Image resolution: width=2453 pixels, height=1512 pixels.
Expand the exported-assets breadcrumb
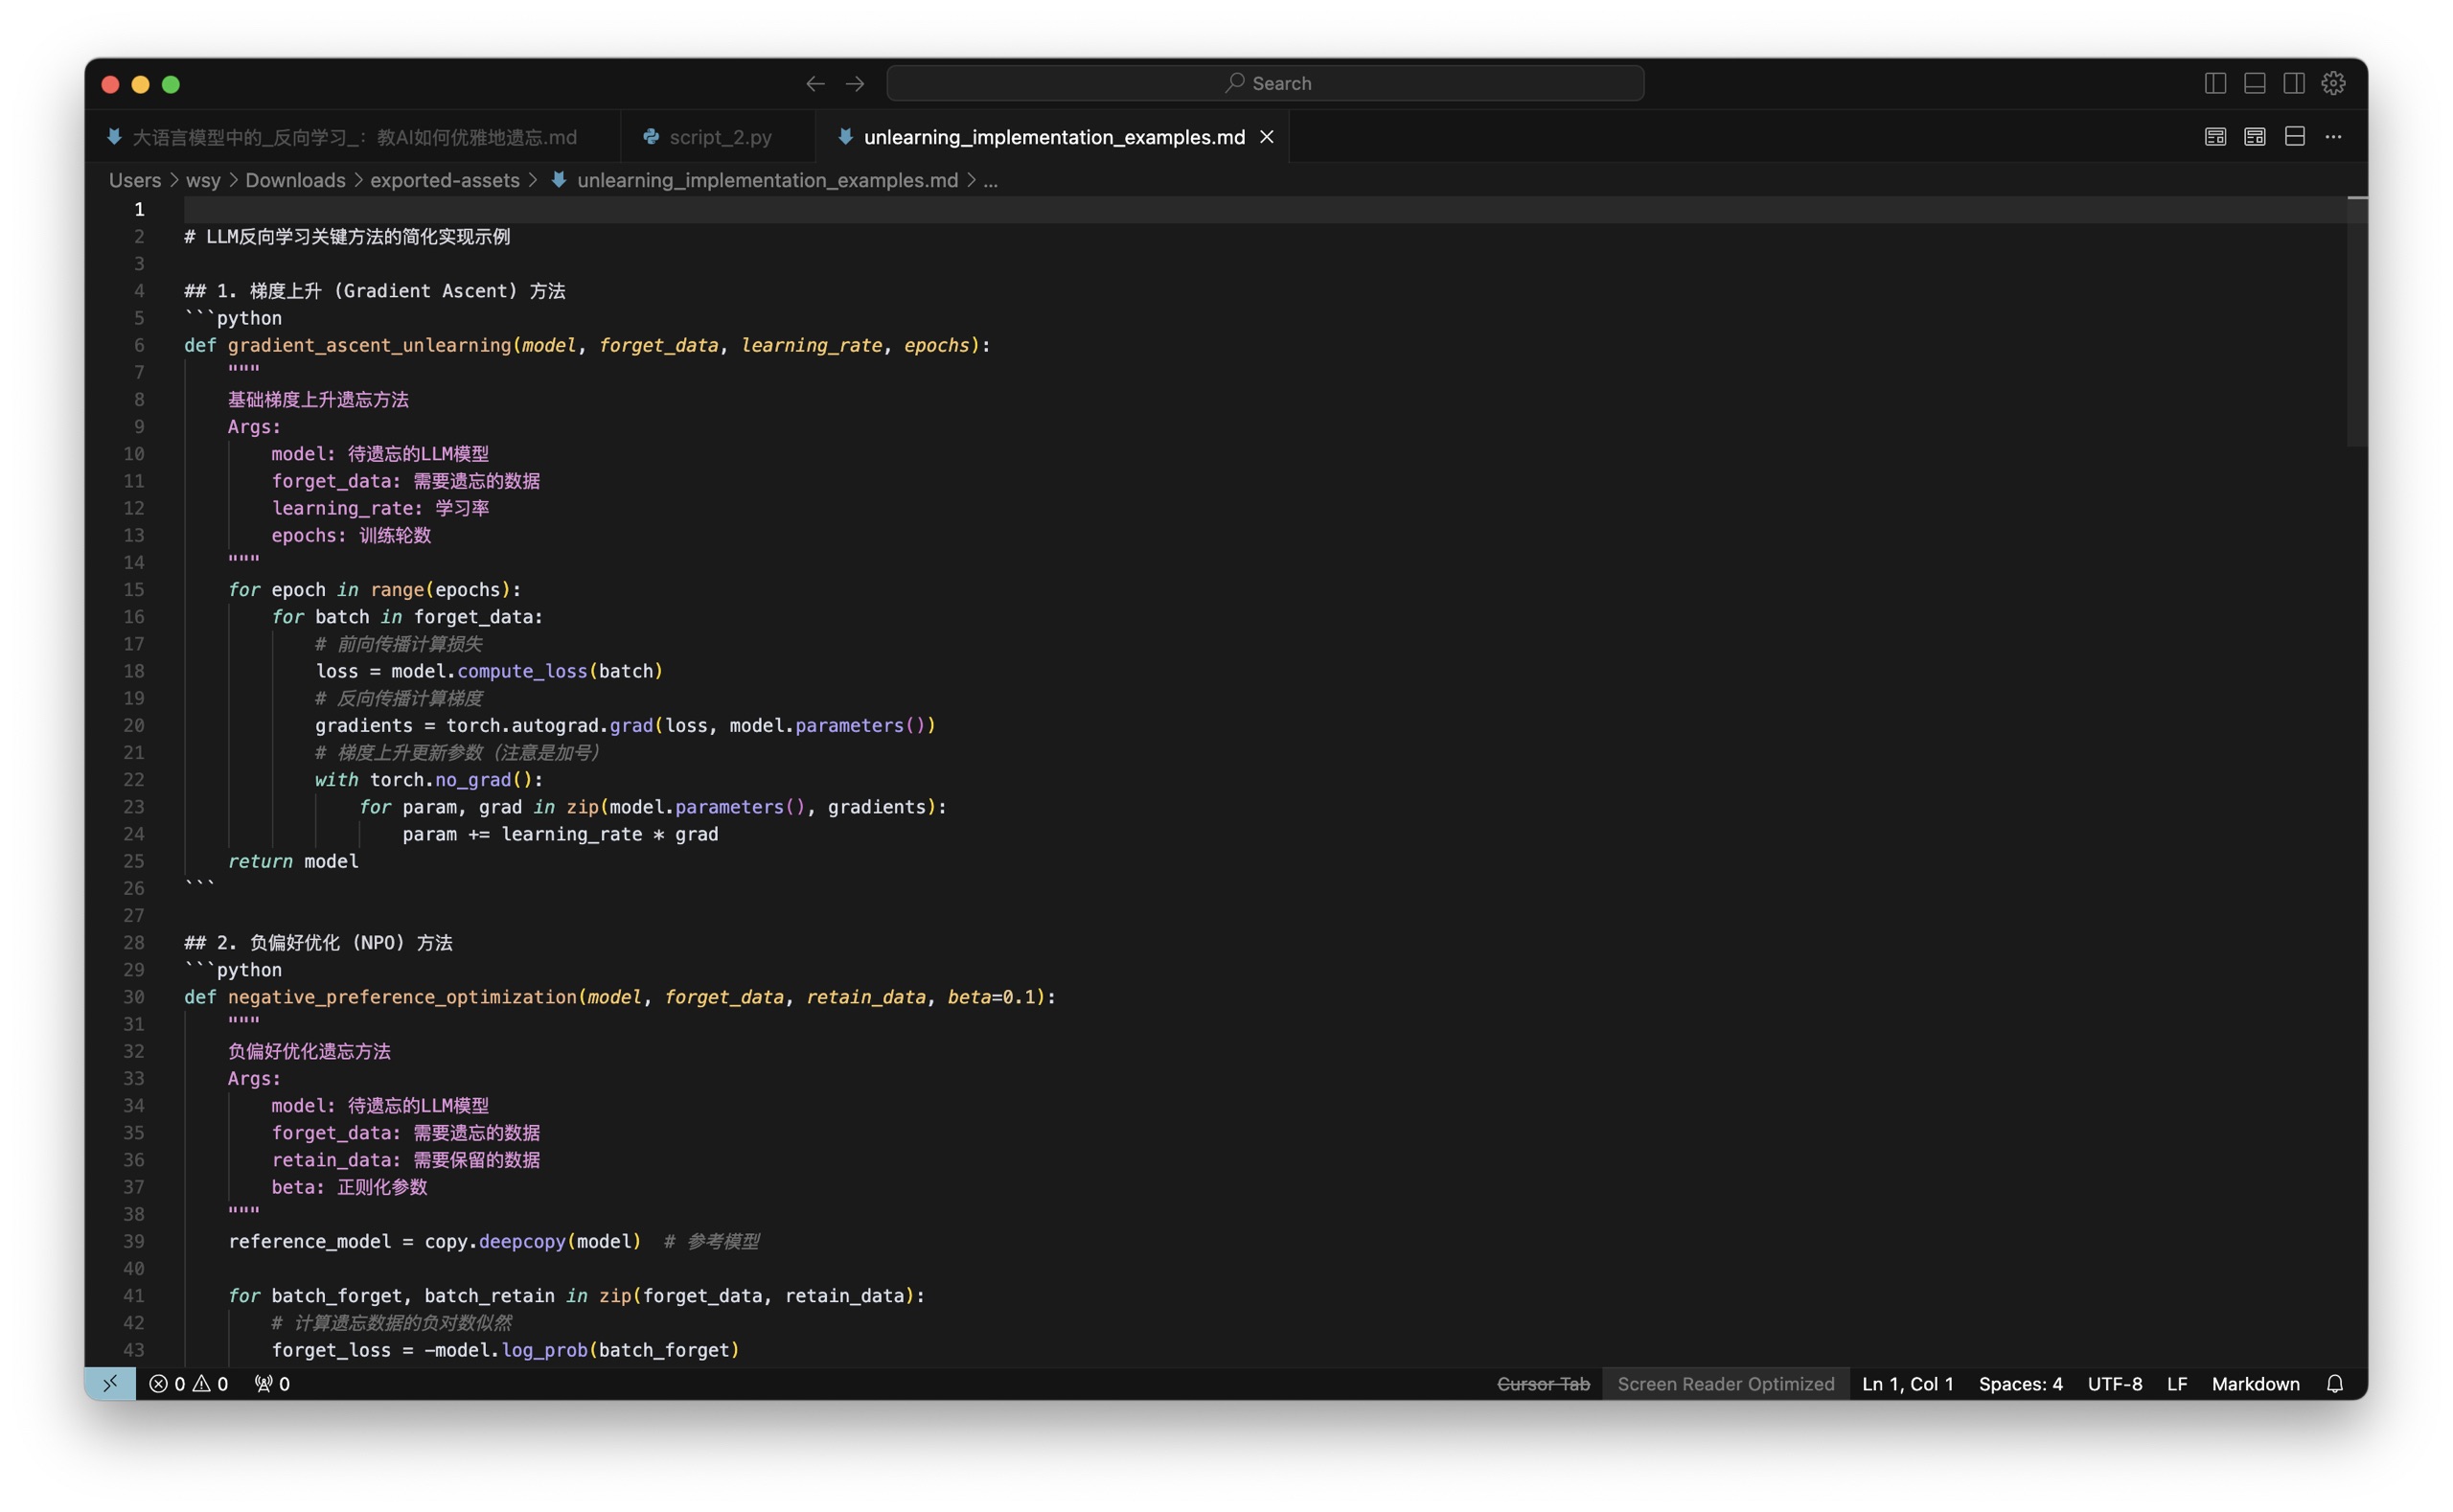445,180
